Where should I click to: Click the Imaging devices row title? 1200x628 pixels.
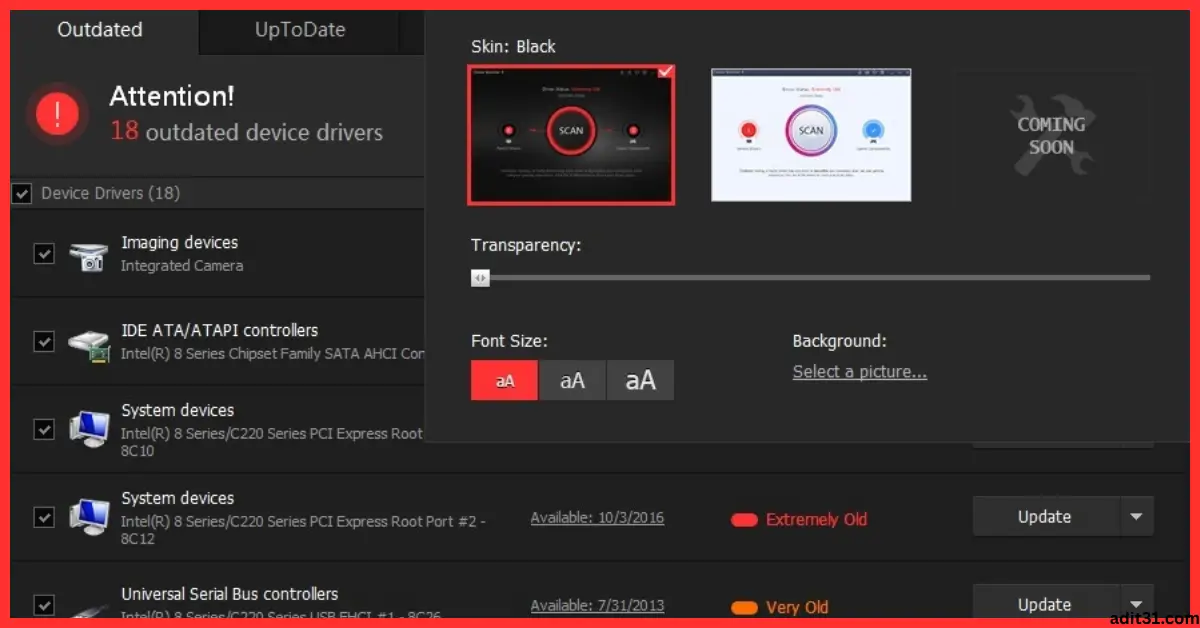[180, 242]
